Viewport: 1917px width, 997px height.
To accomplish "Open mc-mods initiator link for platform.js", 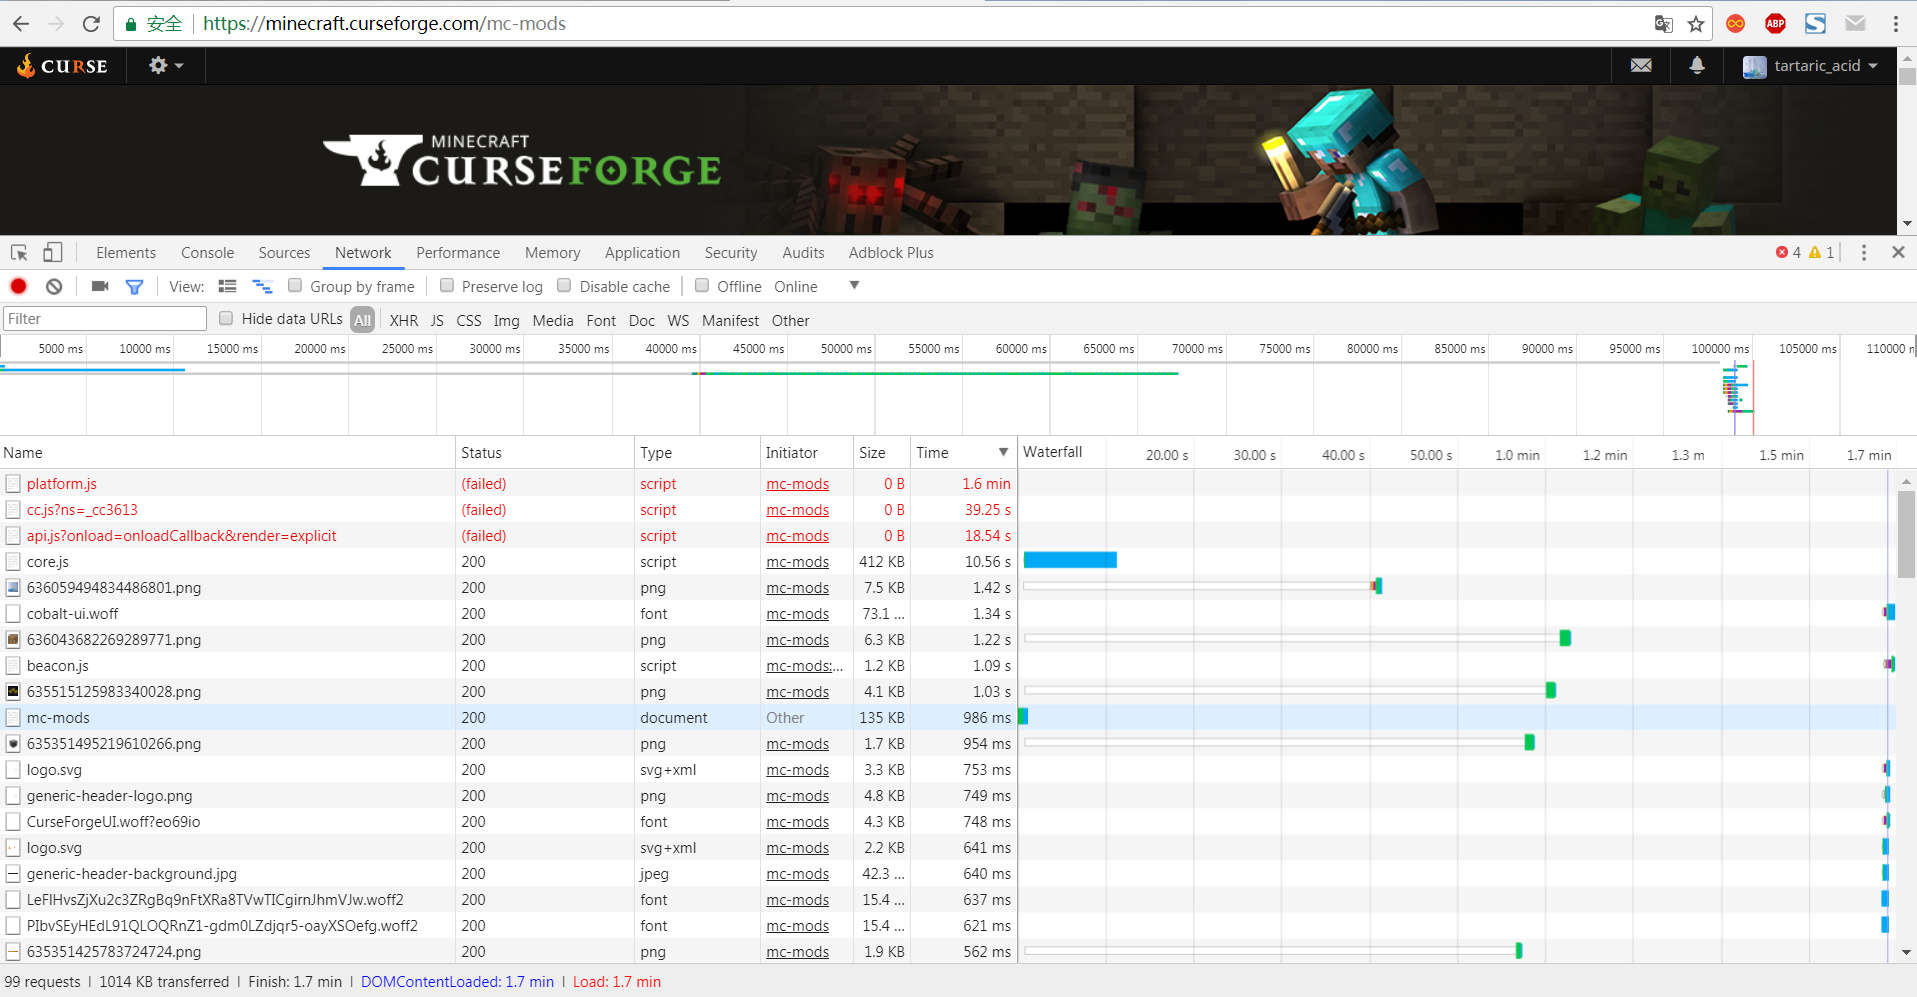I will [797, 484].
